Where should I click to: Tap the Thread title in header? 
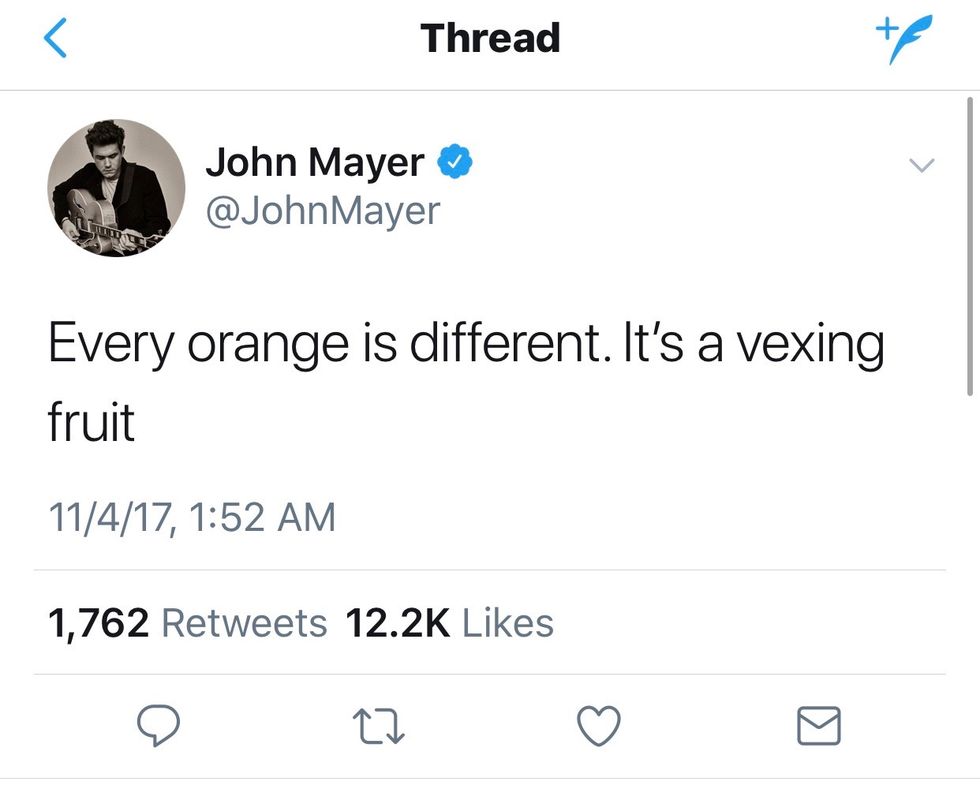(490, 39)
